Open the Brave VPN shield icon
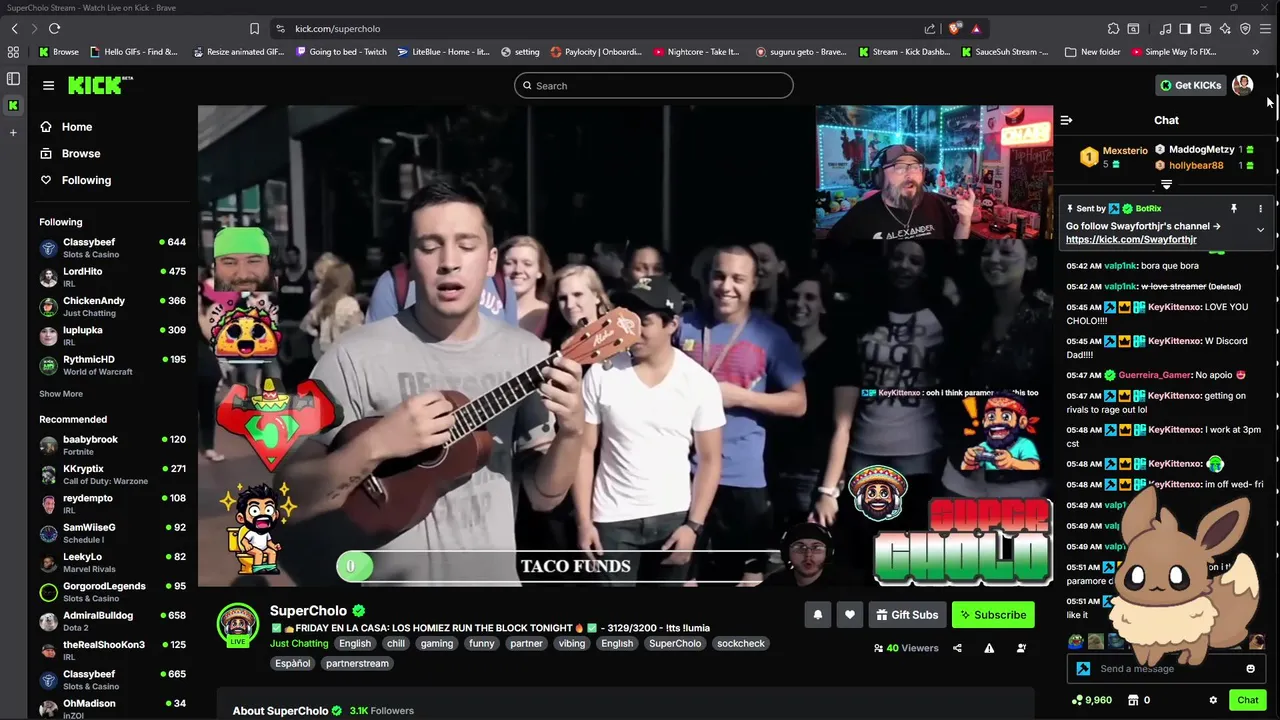Viewport: 1280px width, 720px height. coord(1245,28)
